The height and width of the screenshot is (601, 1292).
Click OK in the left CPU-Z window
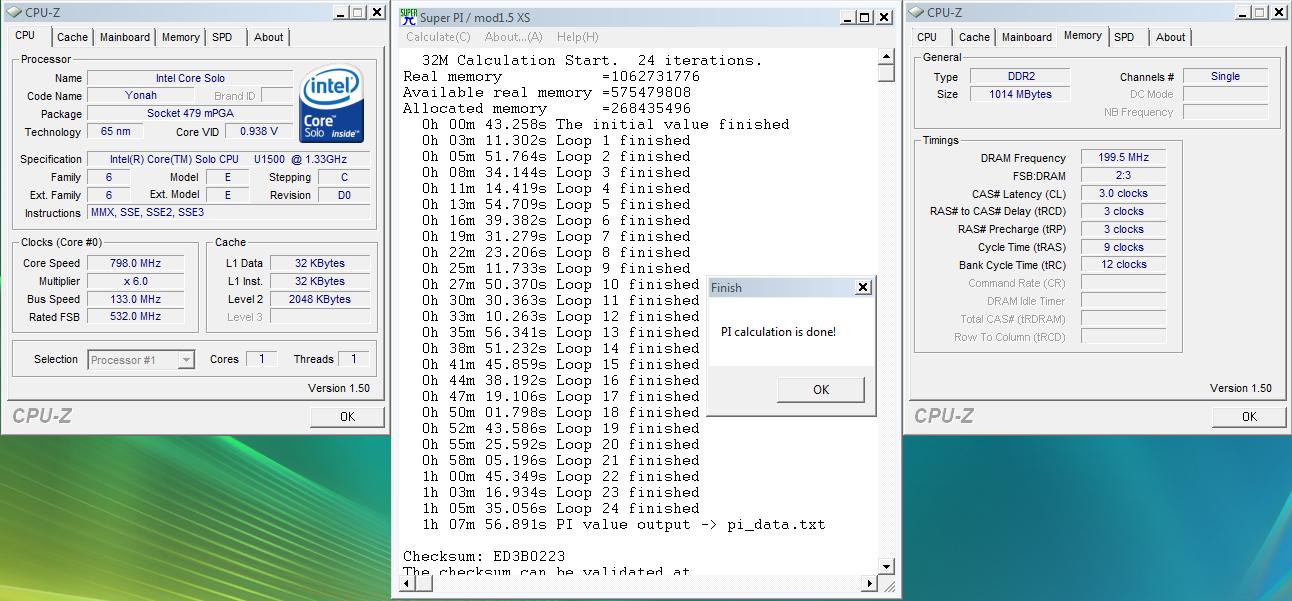[x=347, y=417]
